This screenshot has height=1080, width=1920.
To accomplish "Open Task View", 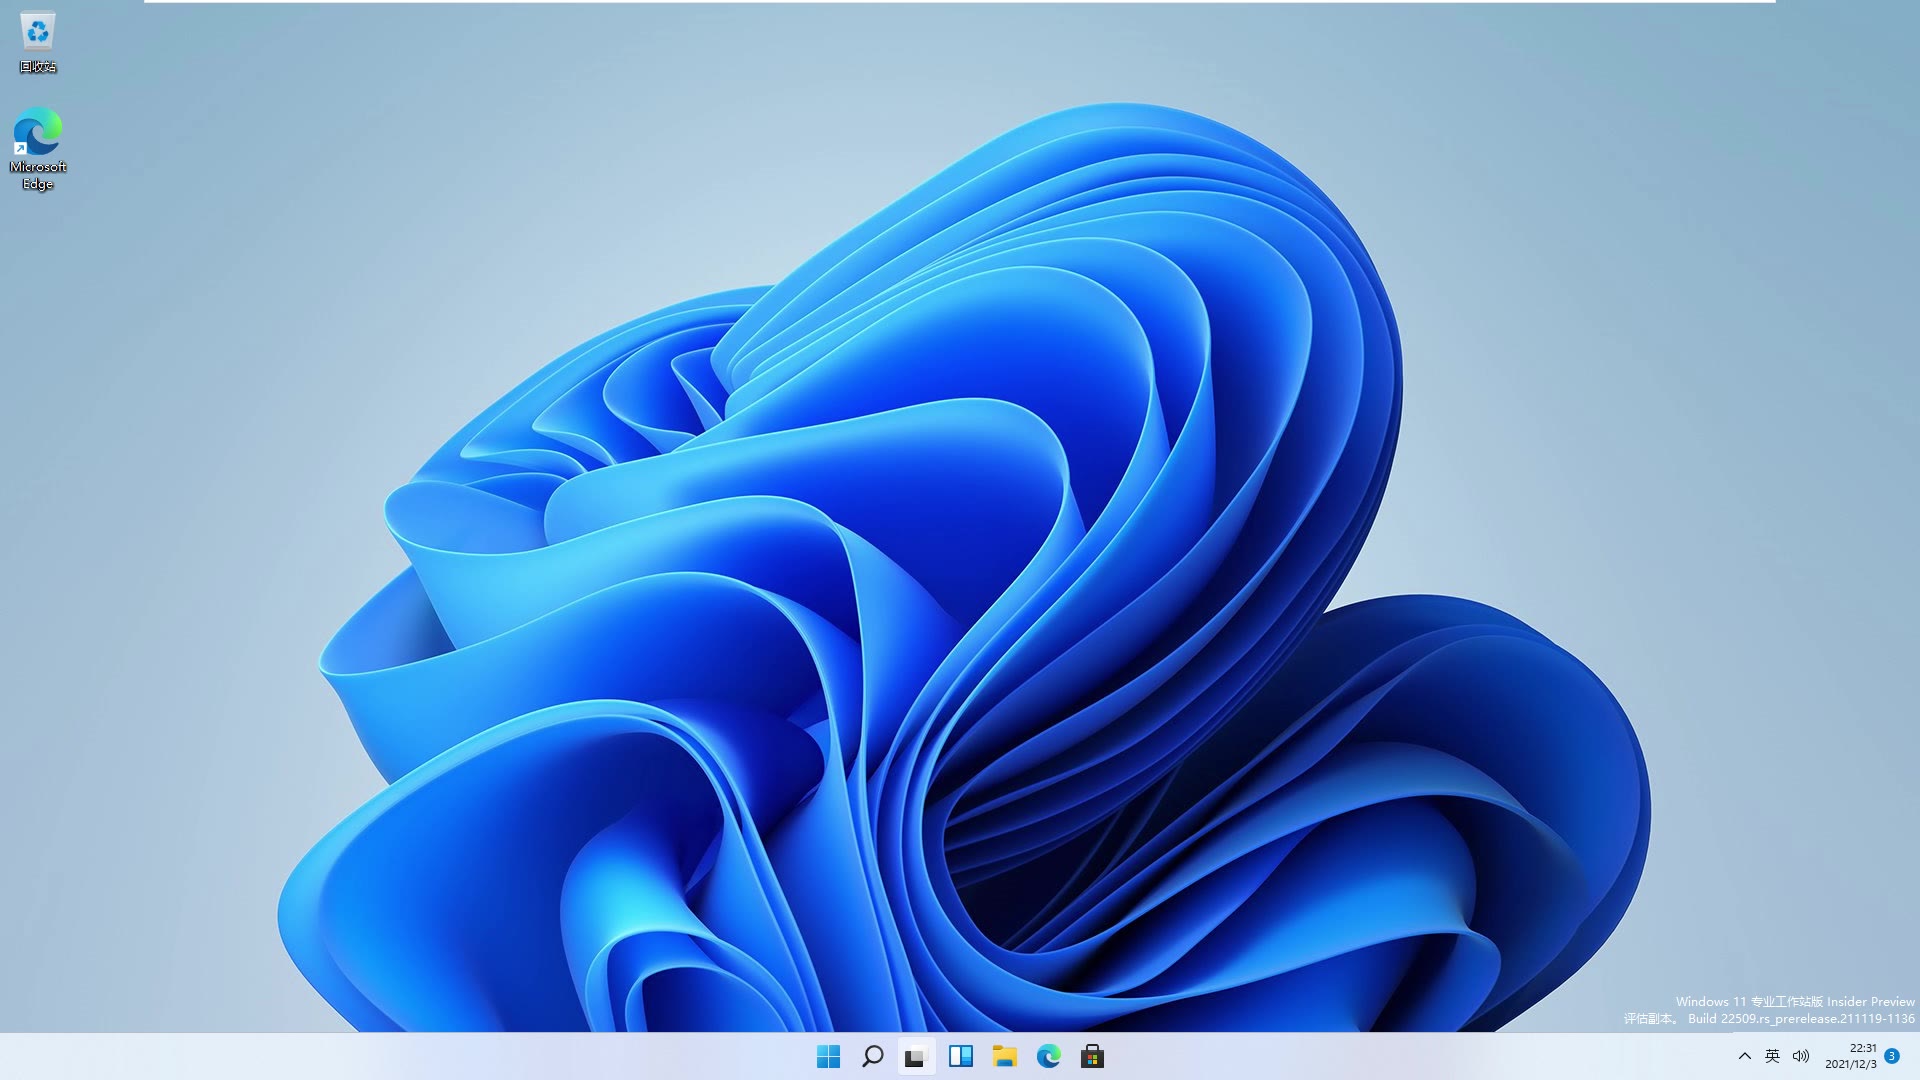I will click(x=914, y=1055).
